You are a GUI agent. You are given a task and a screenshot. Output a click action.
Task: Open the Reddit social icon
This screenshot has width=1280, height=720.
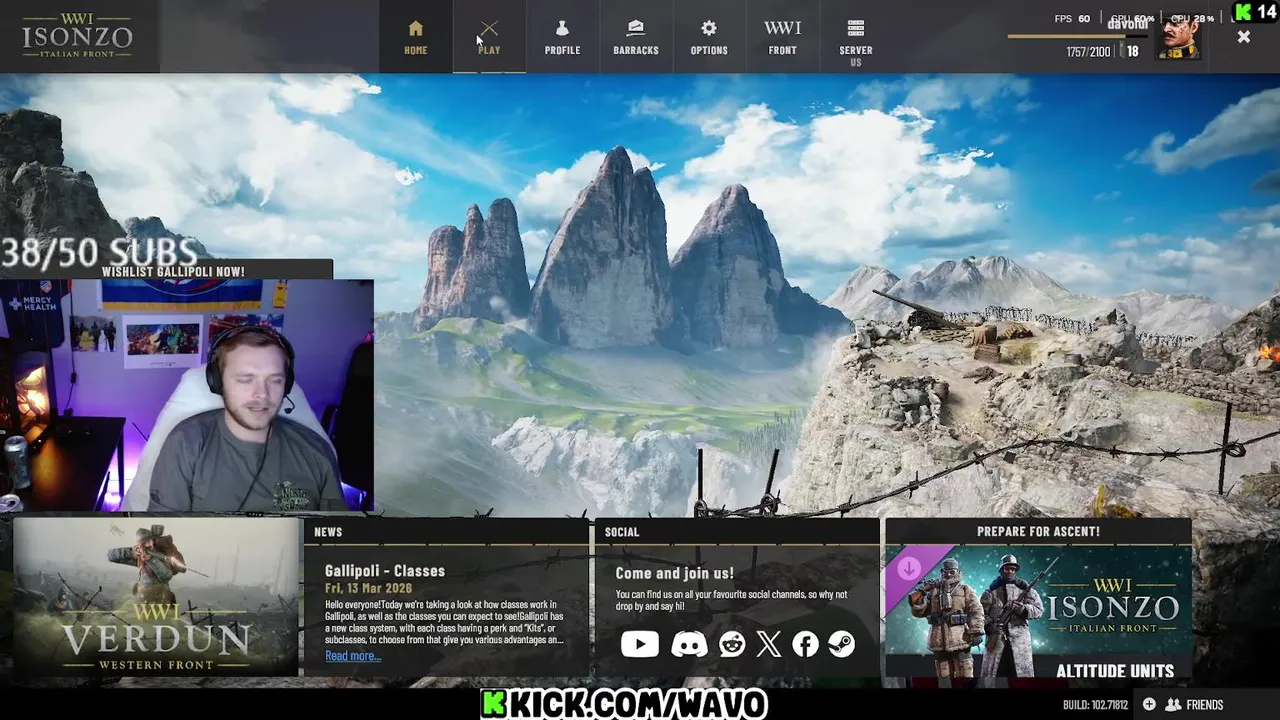click(x=732, y=644)
